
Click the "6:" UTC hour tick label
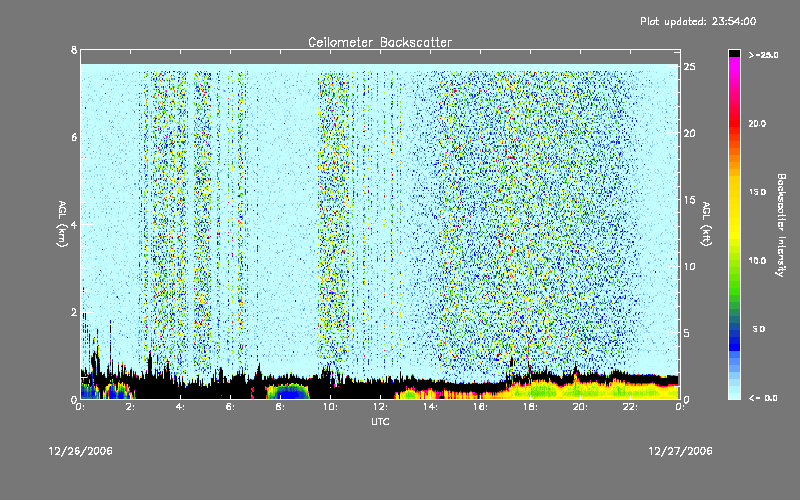(x=231, y=407)
